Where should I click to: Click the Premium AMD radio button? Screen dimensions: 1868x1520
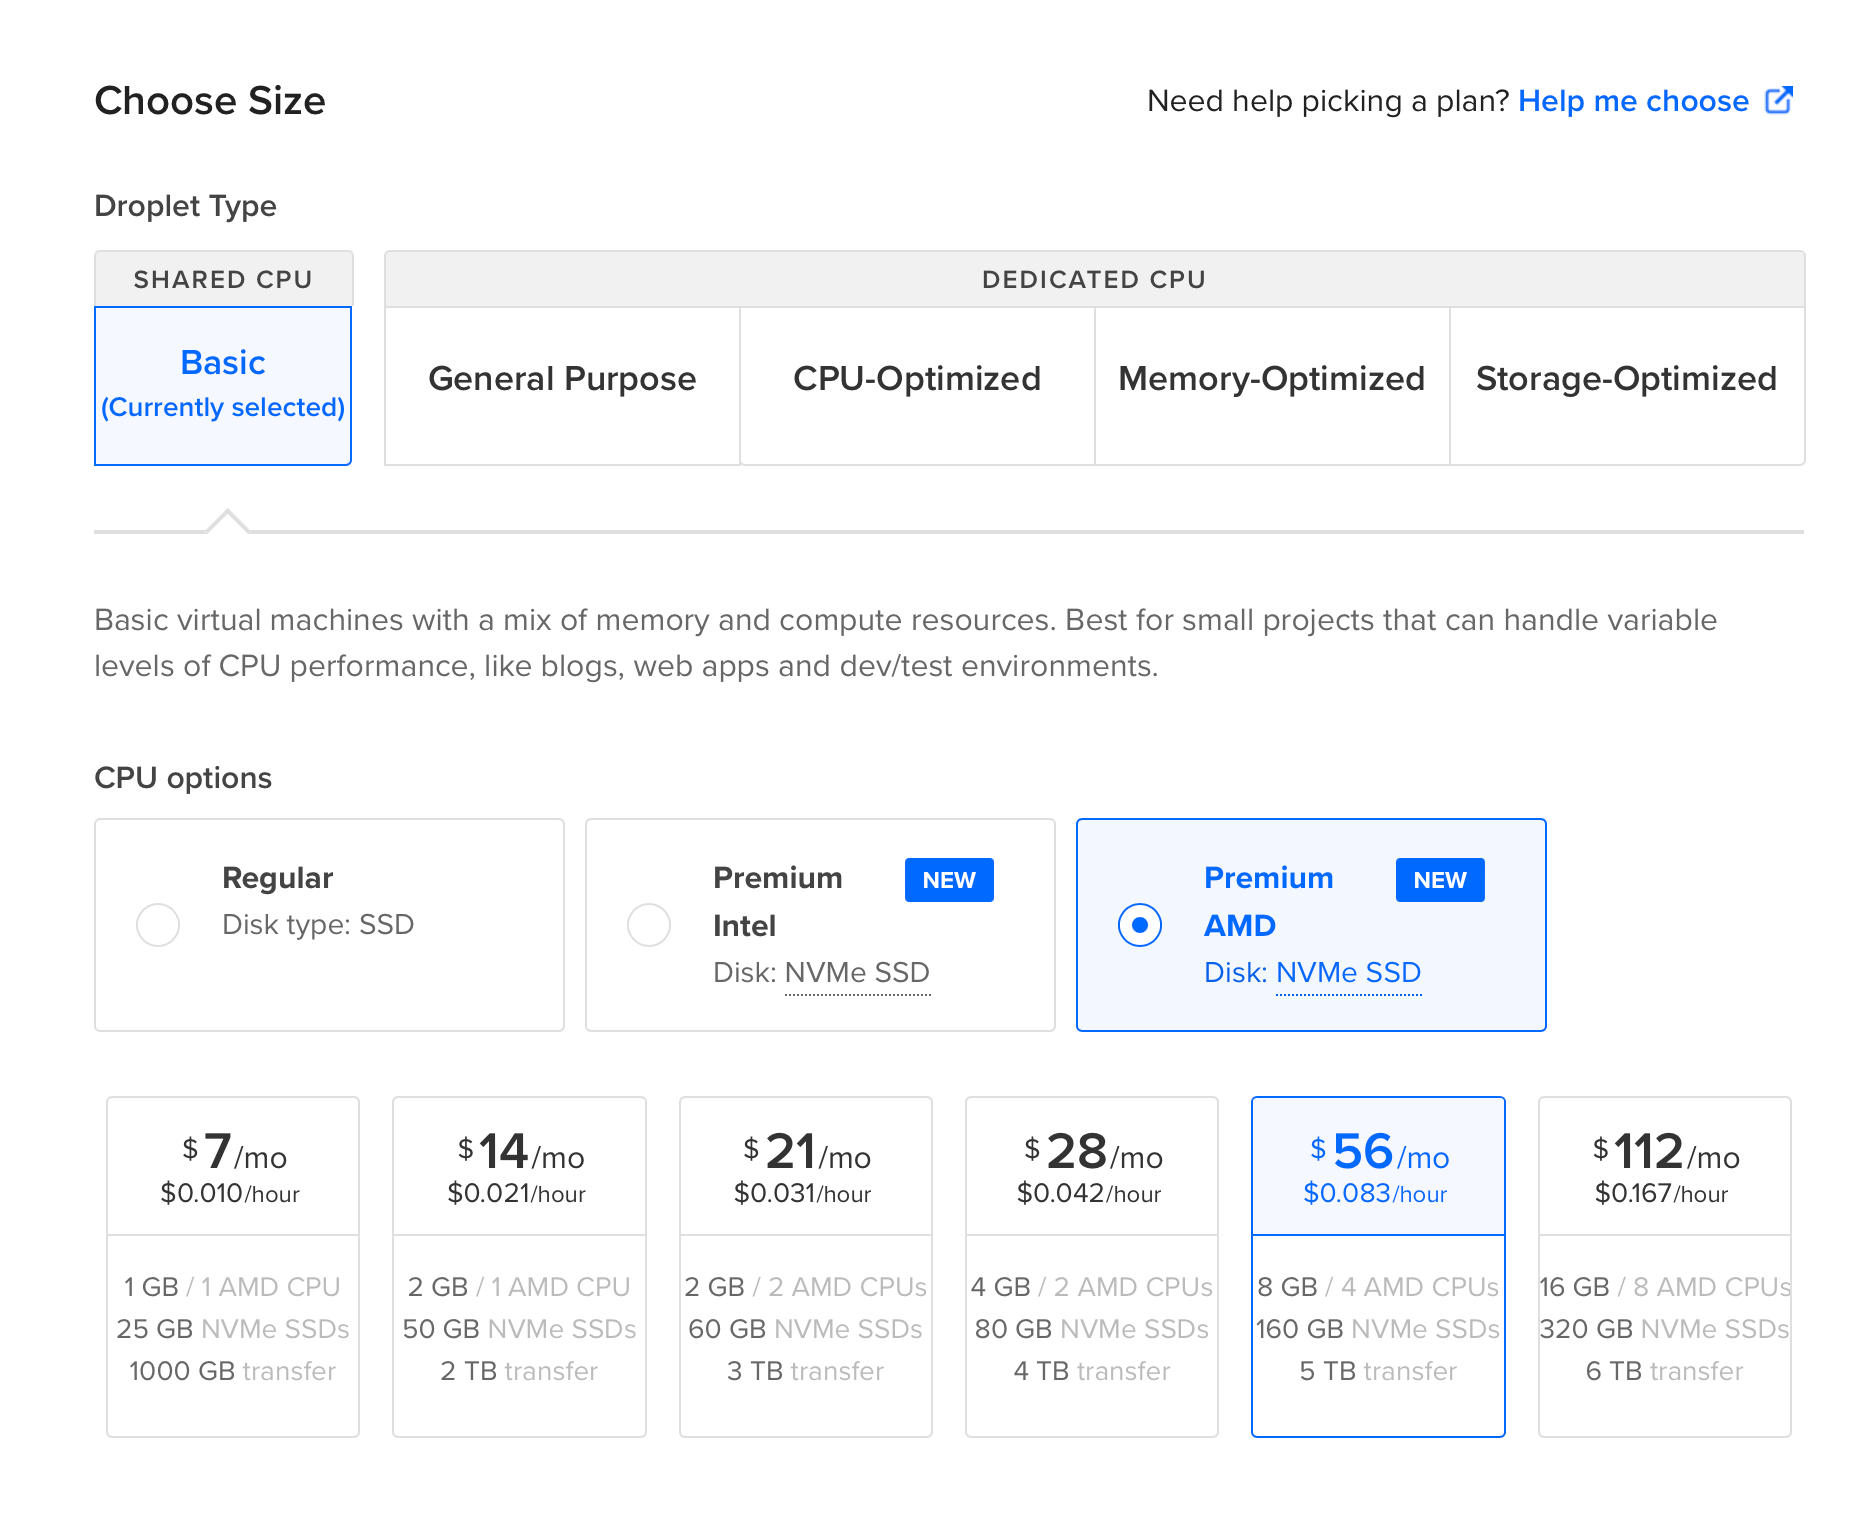[x=1140, y=925]
